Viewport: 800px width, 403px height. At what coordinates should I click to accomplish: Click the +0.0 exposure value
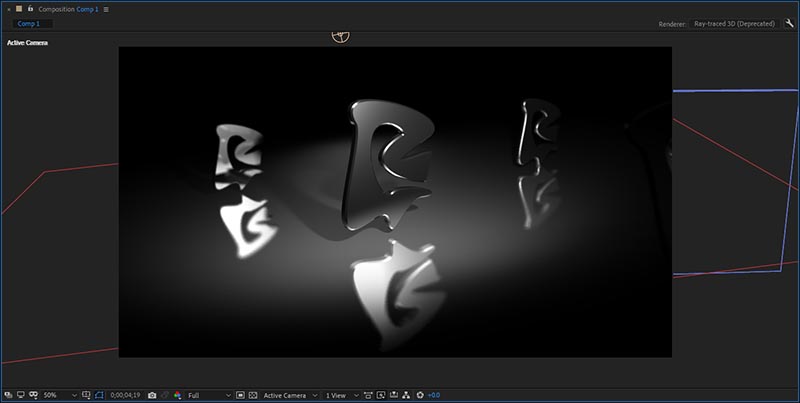pos(434,395)
